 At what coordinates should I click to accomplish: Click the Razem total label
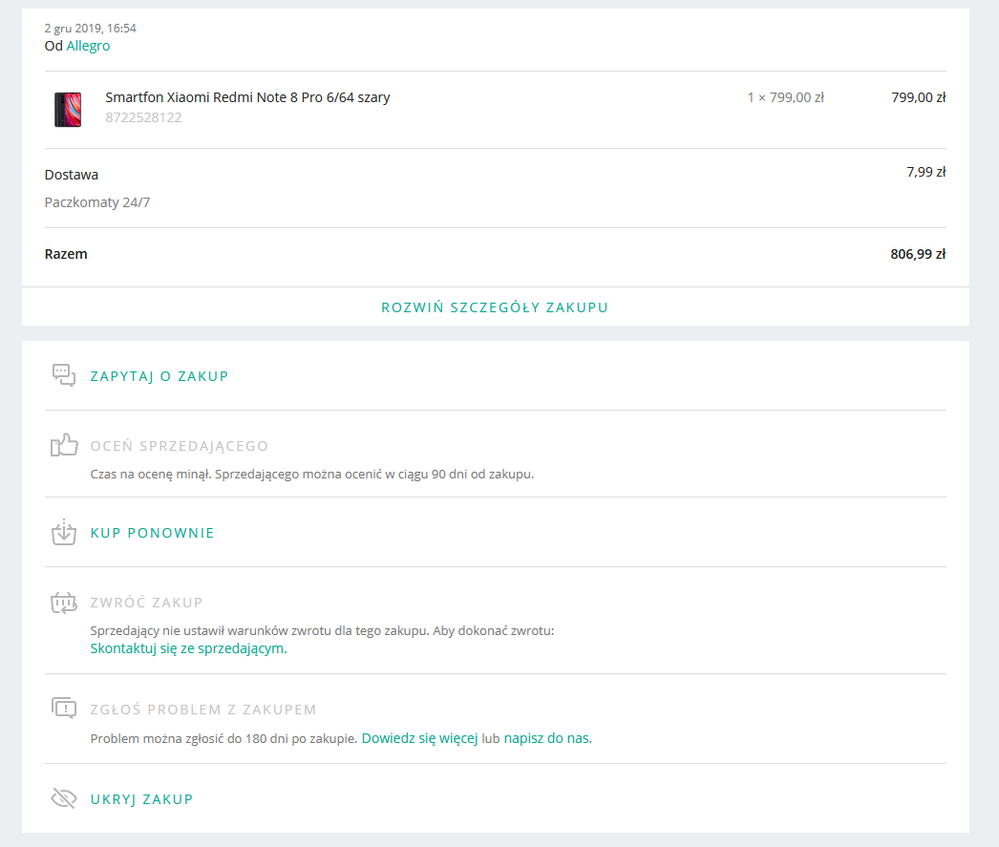tap(66, 254)
